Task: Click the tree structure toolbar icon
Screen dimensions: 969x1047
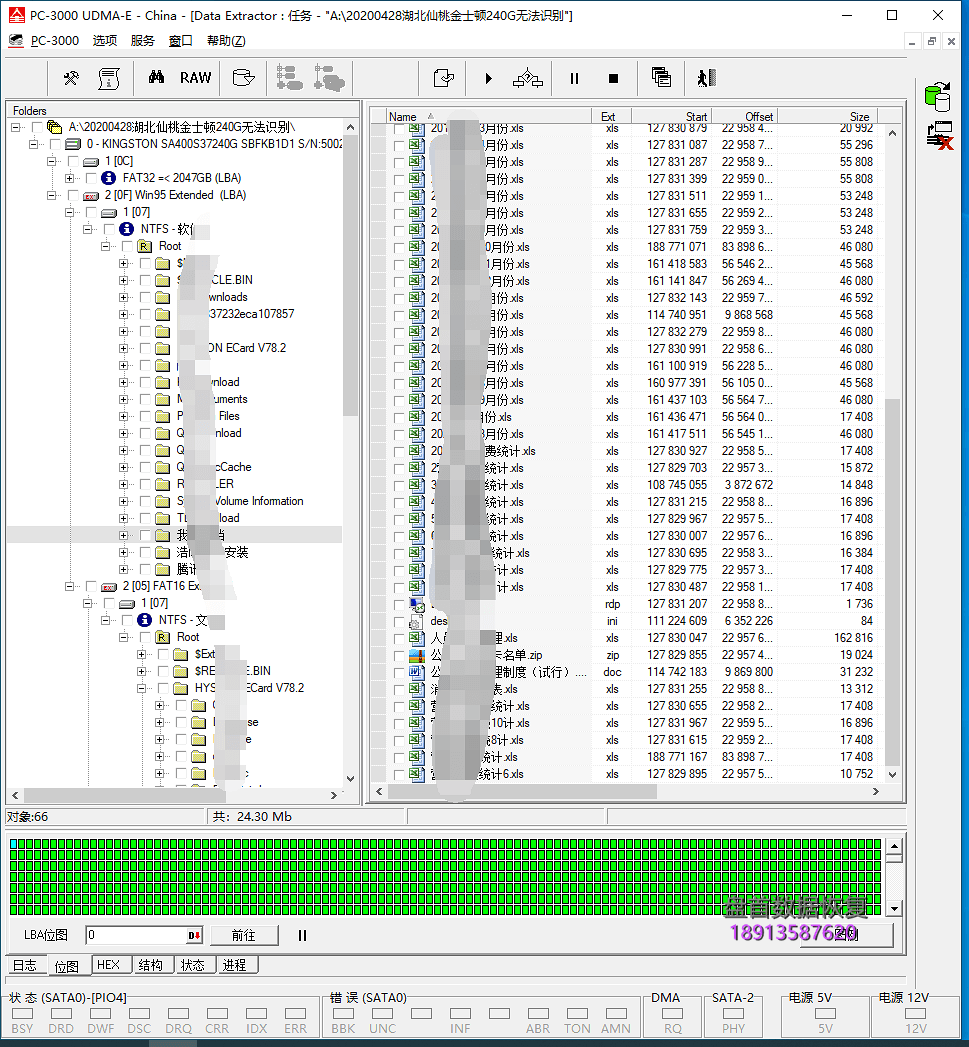Action: (289, 78)
